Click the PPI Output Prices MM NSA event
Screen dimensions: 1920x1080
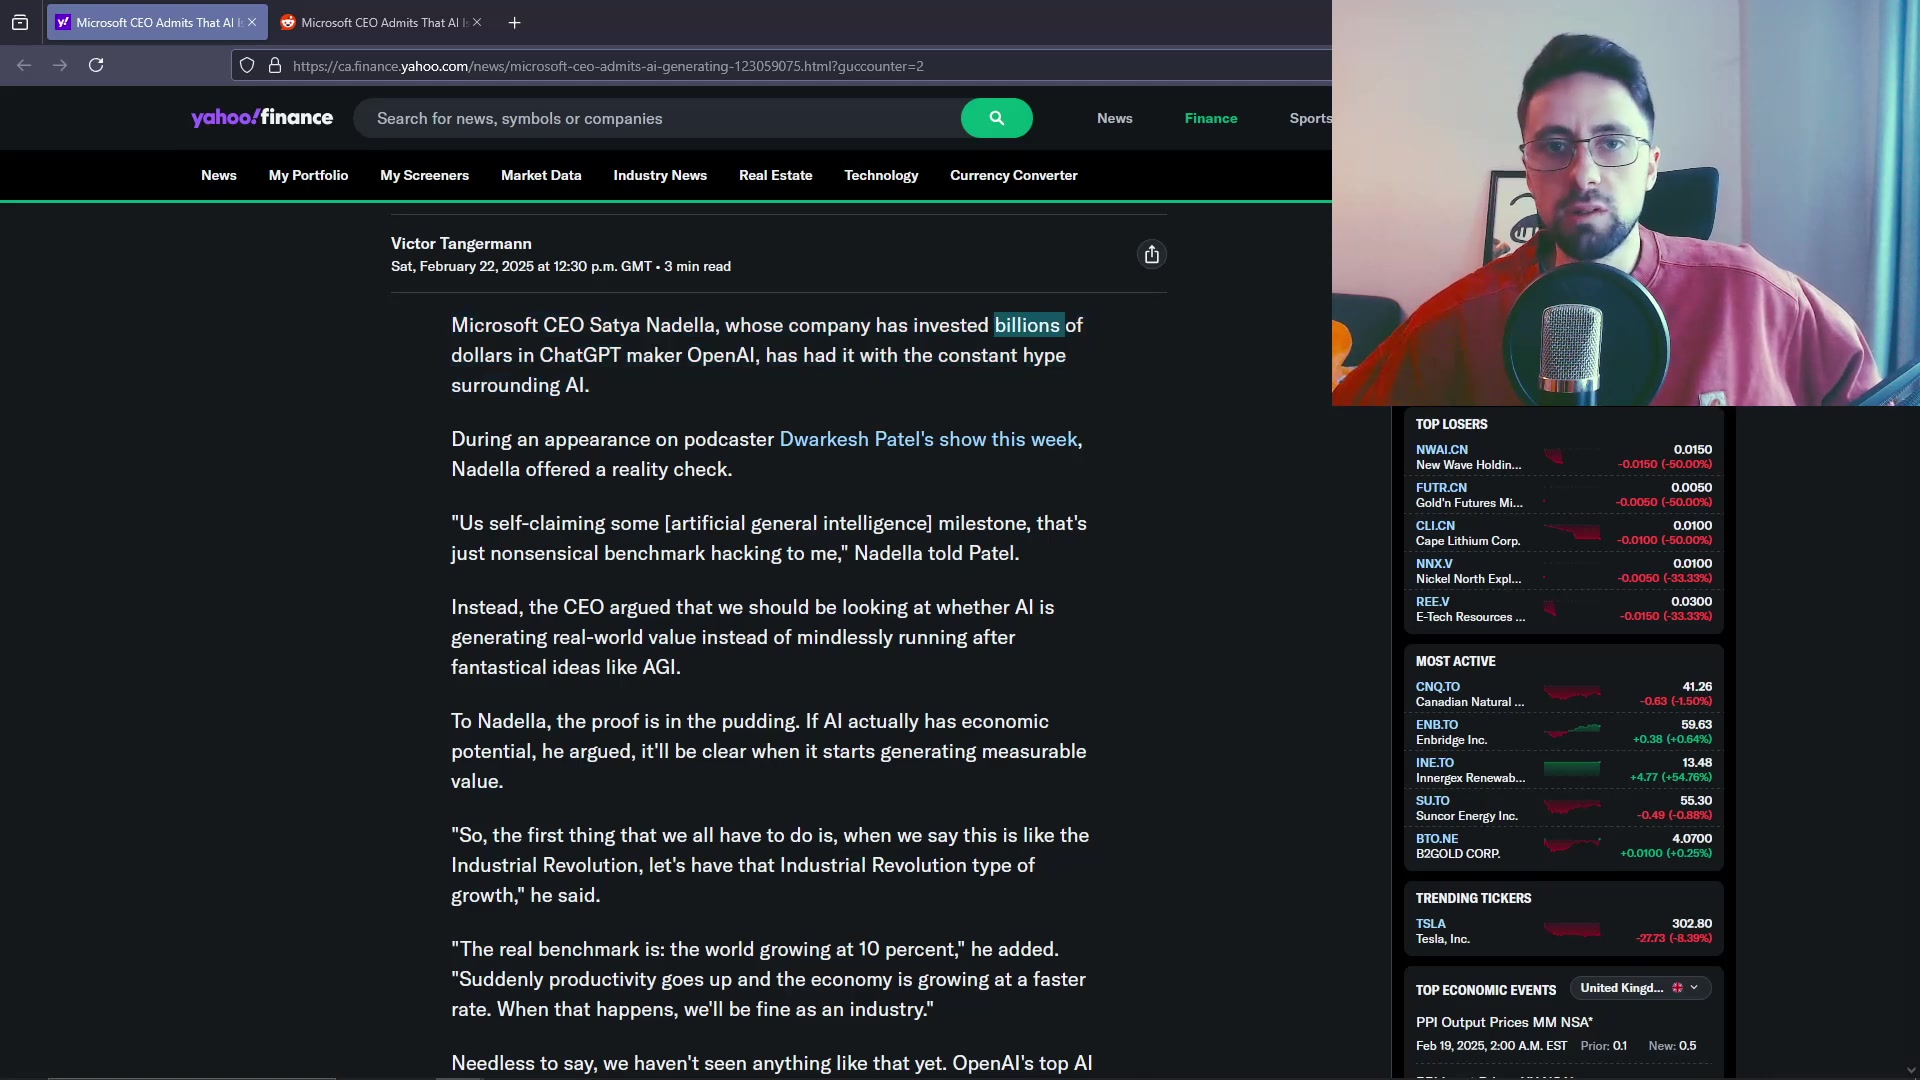pyautogui.click(x=1504, y=1022)
